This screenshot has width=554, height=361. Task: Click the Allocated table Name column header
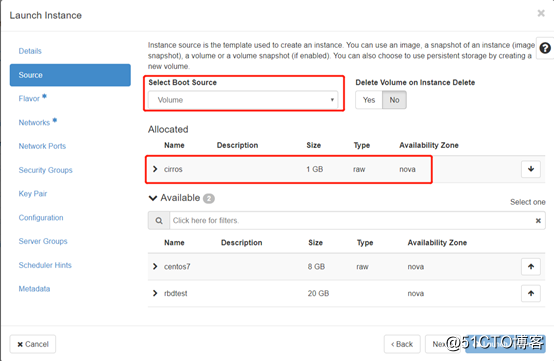[174, 145]
